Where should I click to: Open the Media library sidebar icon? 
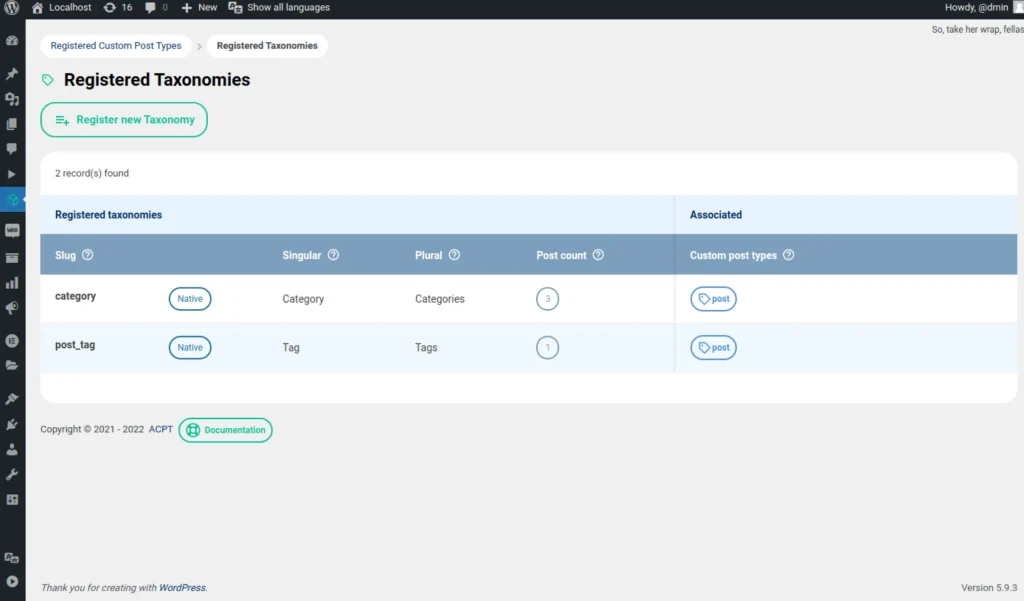tap(12, 98)
